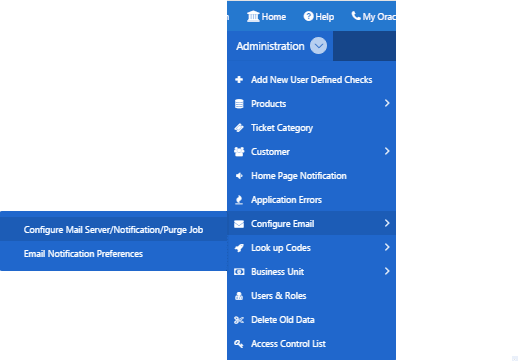Click the plus icon for user defined checks
The image size is (518, 361).
click(x=239, y=80)
